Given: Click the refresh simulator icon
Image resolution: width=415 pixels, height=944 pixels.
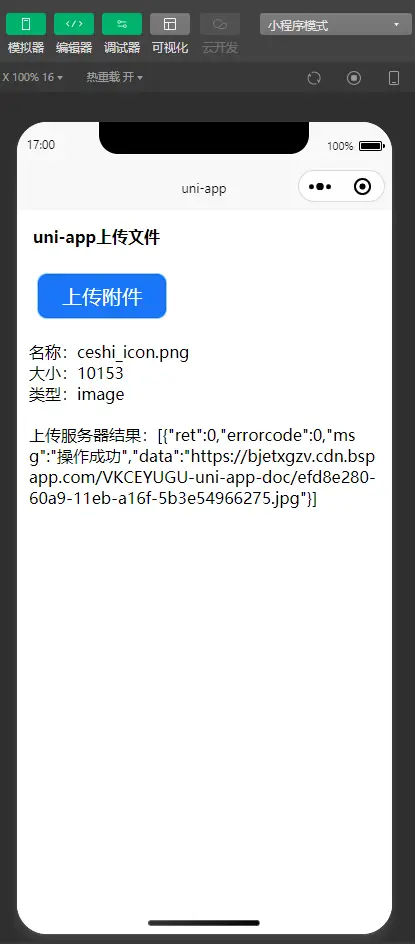Looking at the screenshot, I should 314,78.
